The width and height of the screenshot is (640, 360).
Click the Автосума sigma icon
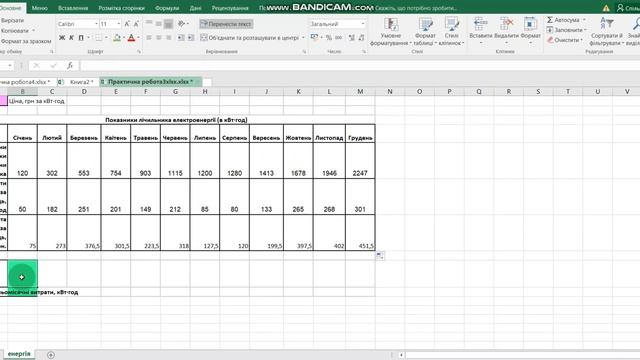[550, 20]
